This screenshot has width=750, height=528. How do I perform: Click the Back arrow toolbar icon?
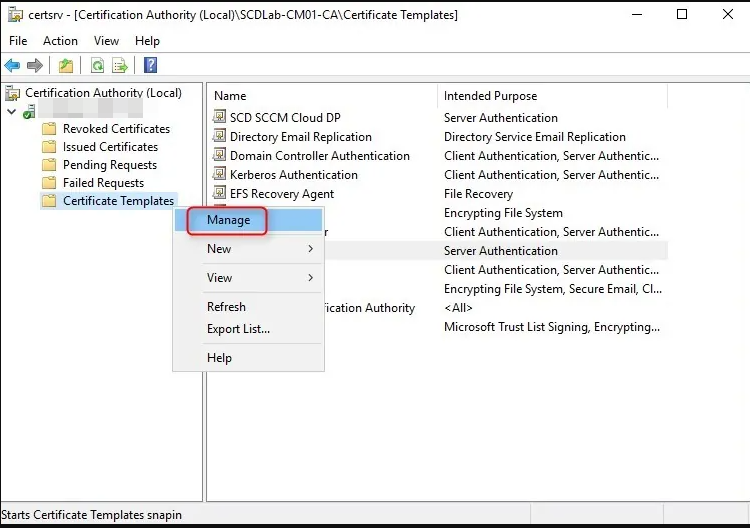tap(12, 66)
